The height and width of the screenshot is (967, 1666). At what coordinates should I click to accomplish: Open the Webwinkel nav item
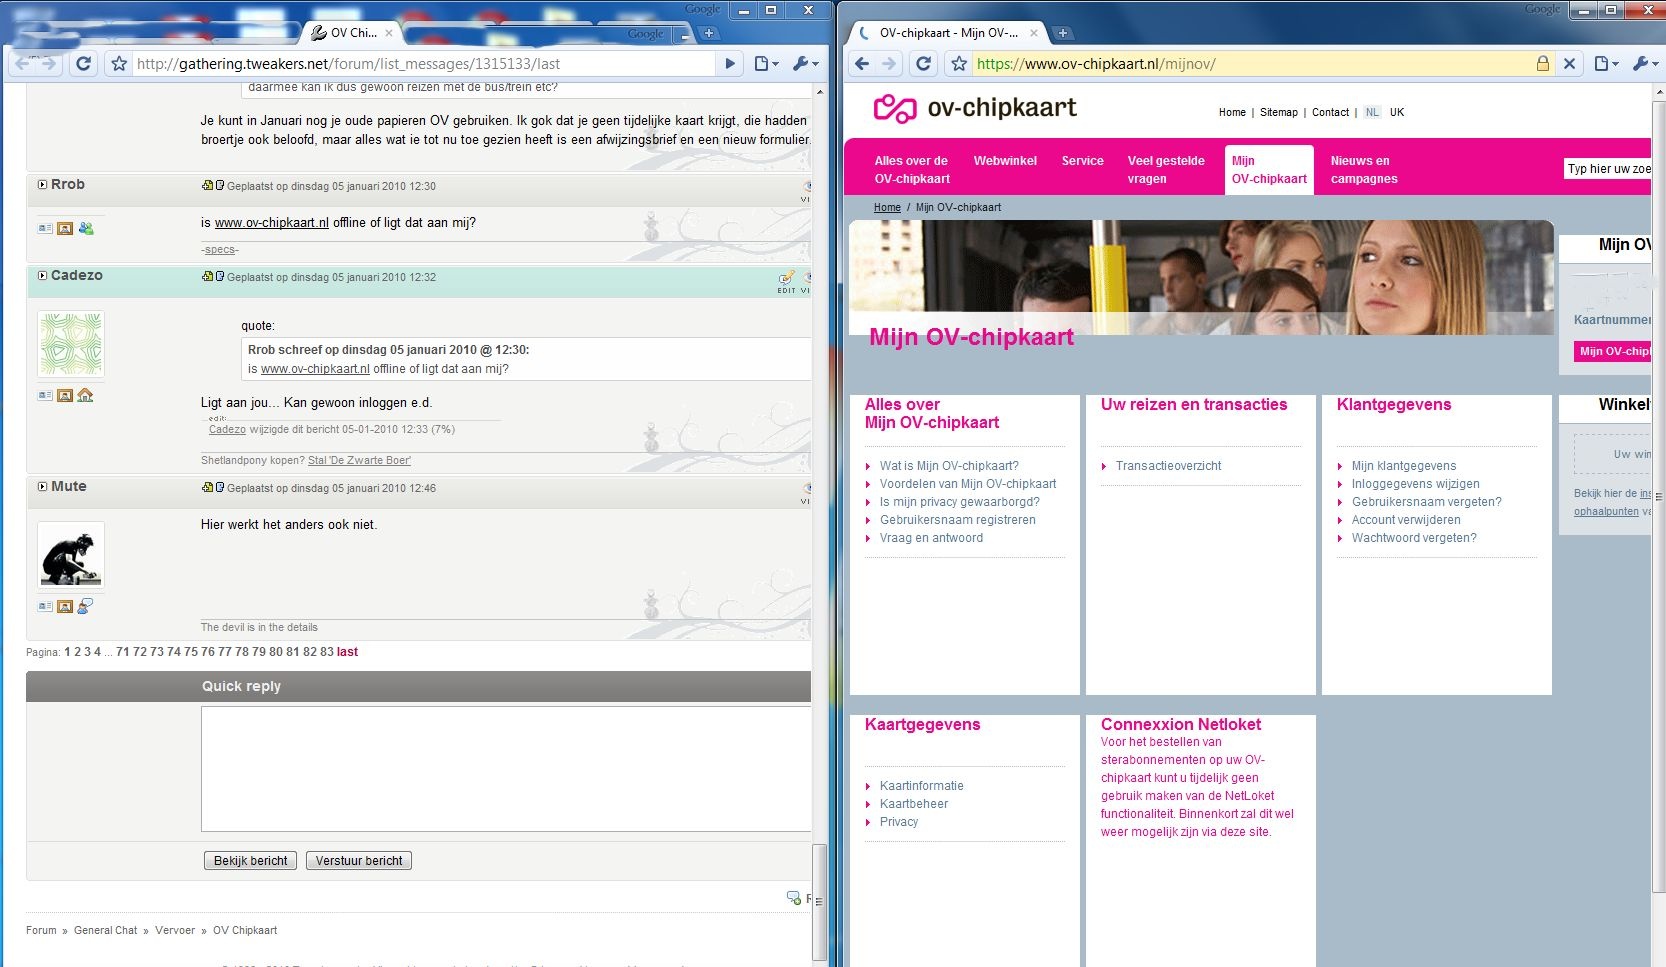pos(1005,161)
